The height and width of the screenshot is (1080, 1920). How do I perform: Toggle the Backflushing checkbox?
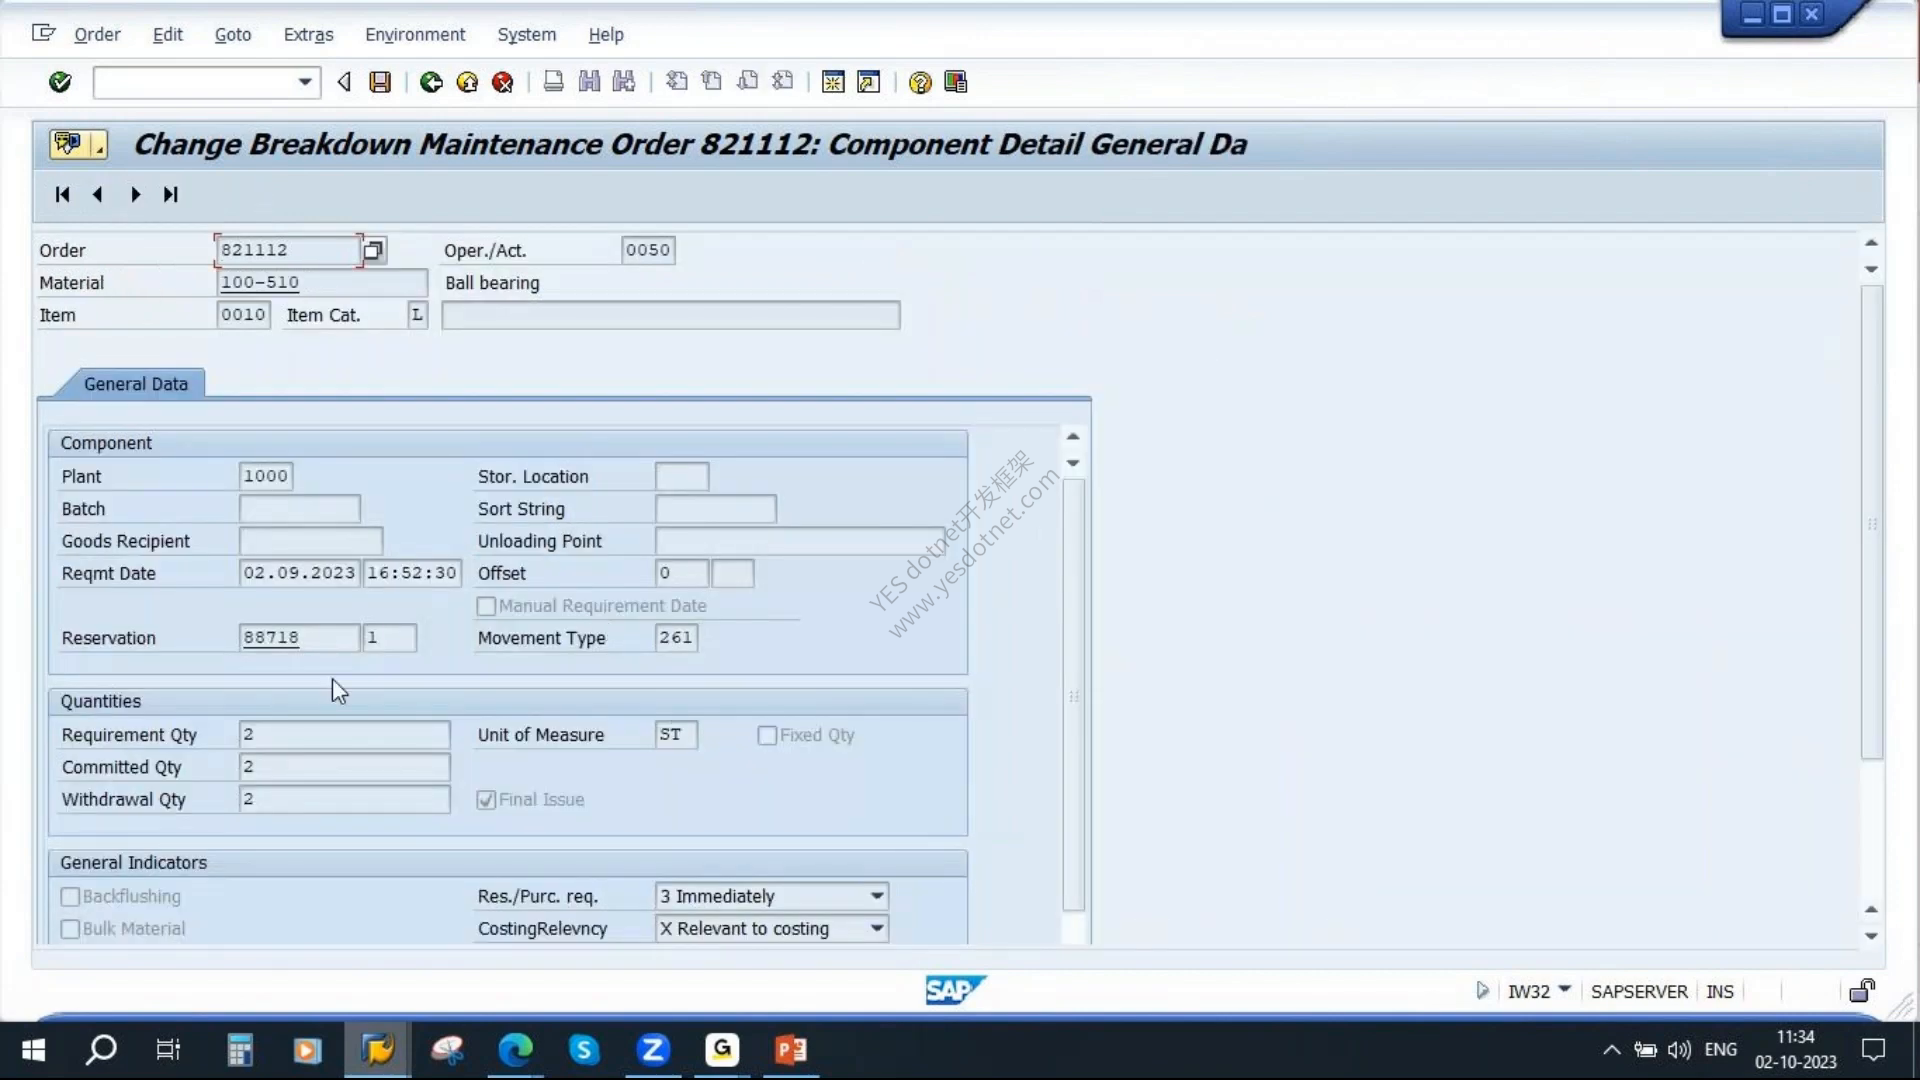70,897
